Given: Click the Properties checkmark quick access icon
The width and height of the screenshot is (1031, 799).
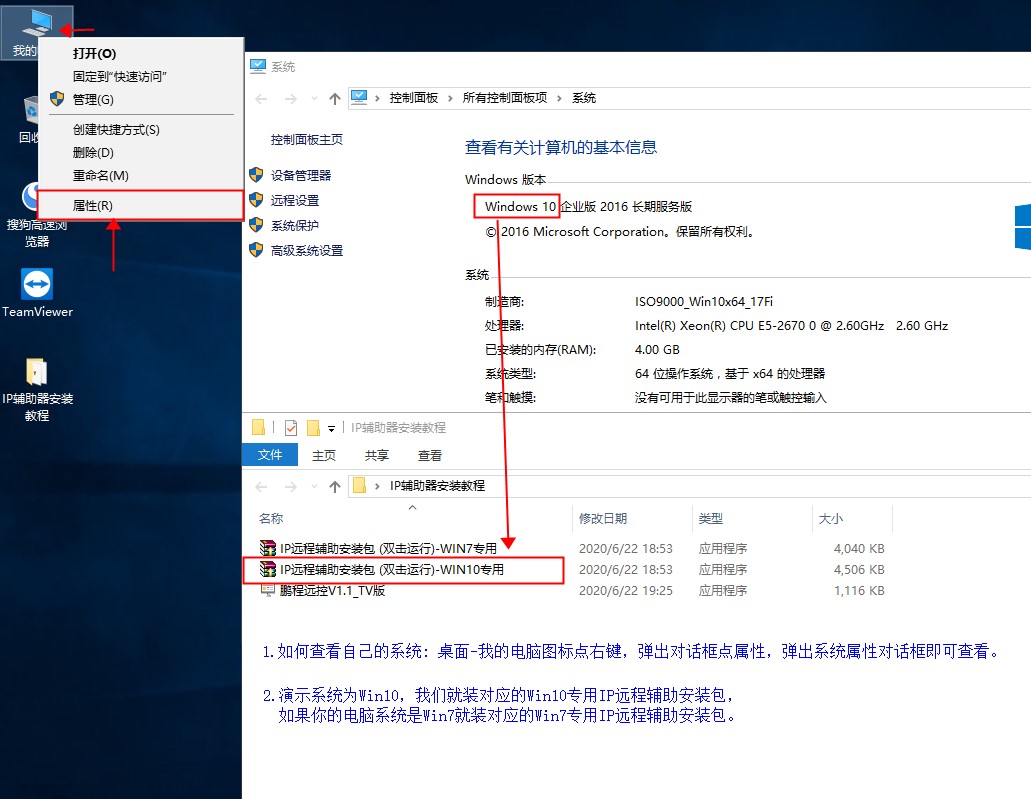Looking at the screenshot, I should pyautogui.click(x=291, y=428).
